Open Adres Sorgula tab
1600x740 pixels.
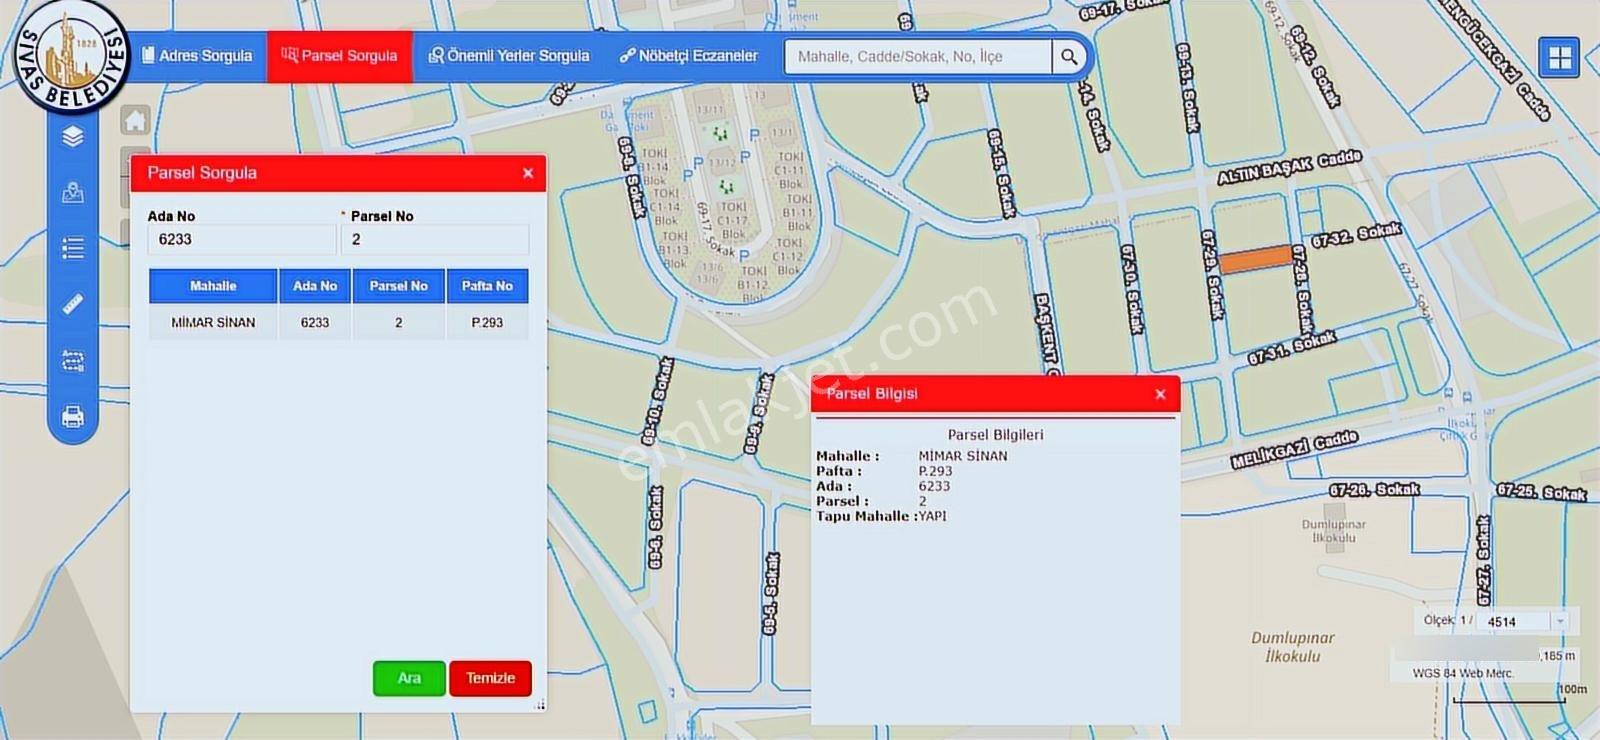coord(197,56)
